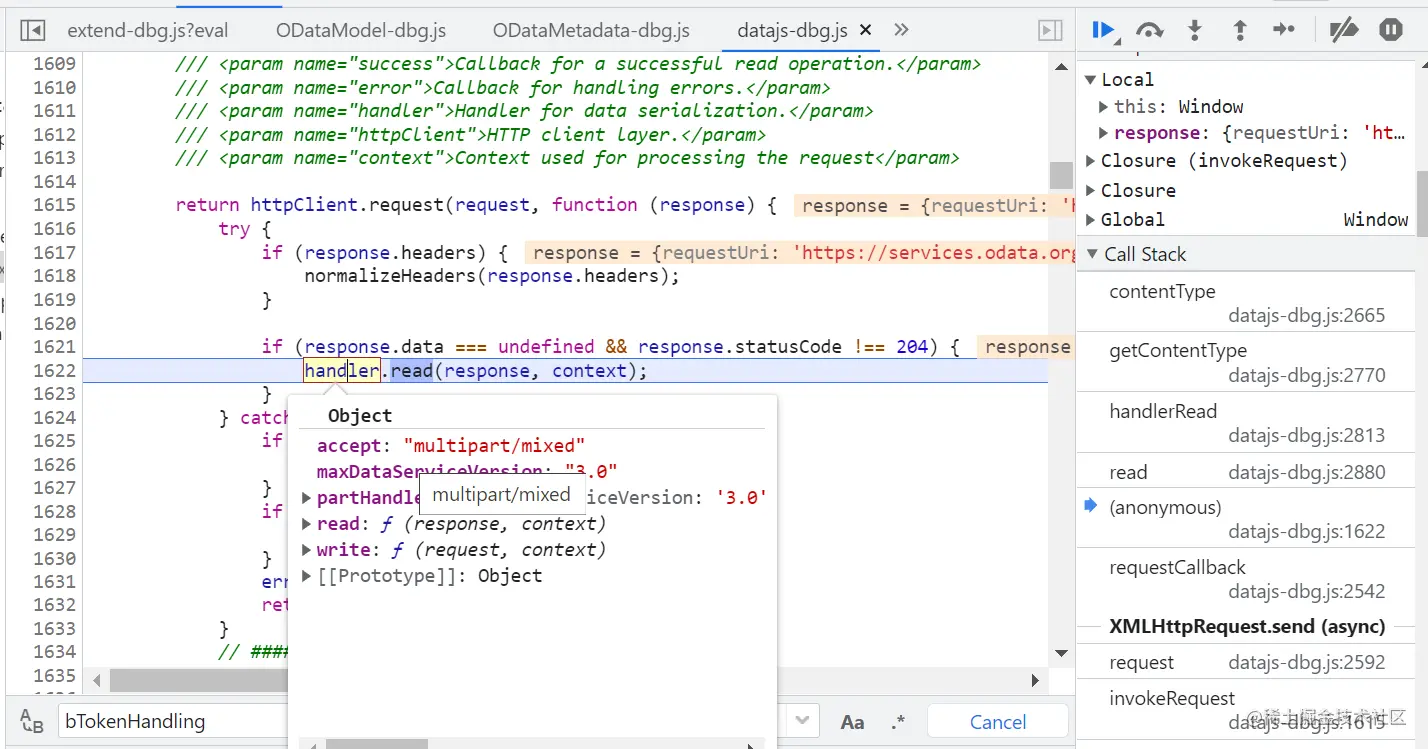Select the invokeRequest call stack frame

pos(1246,710)
